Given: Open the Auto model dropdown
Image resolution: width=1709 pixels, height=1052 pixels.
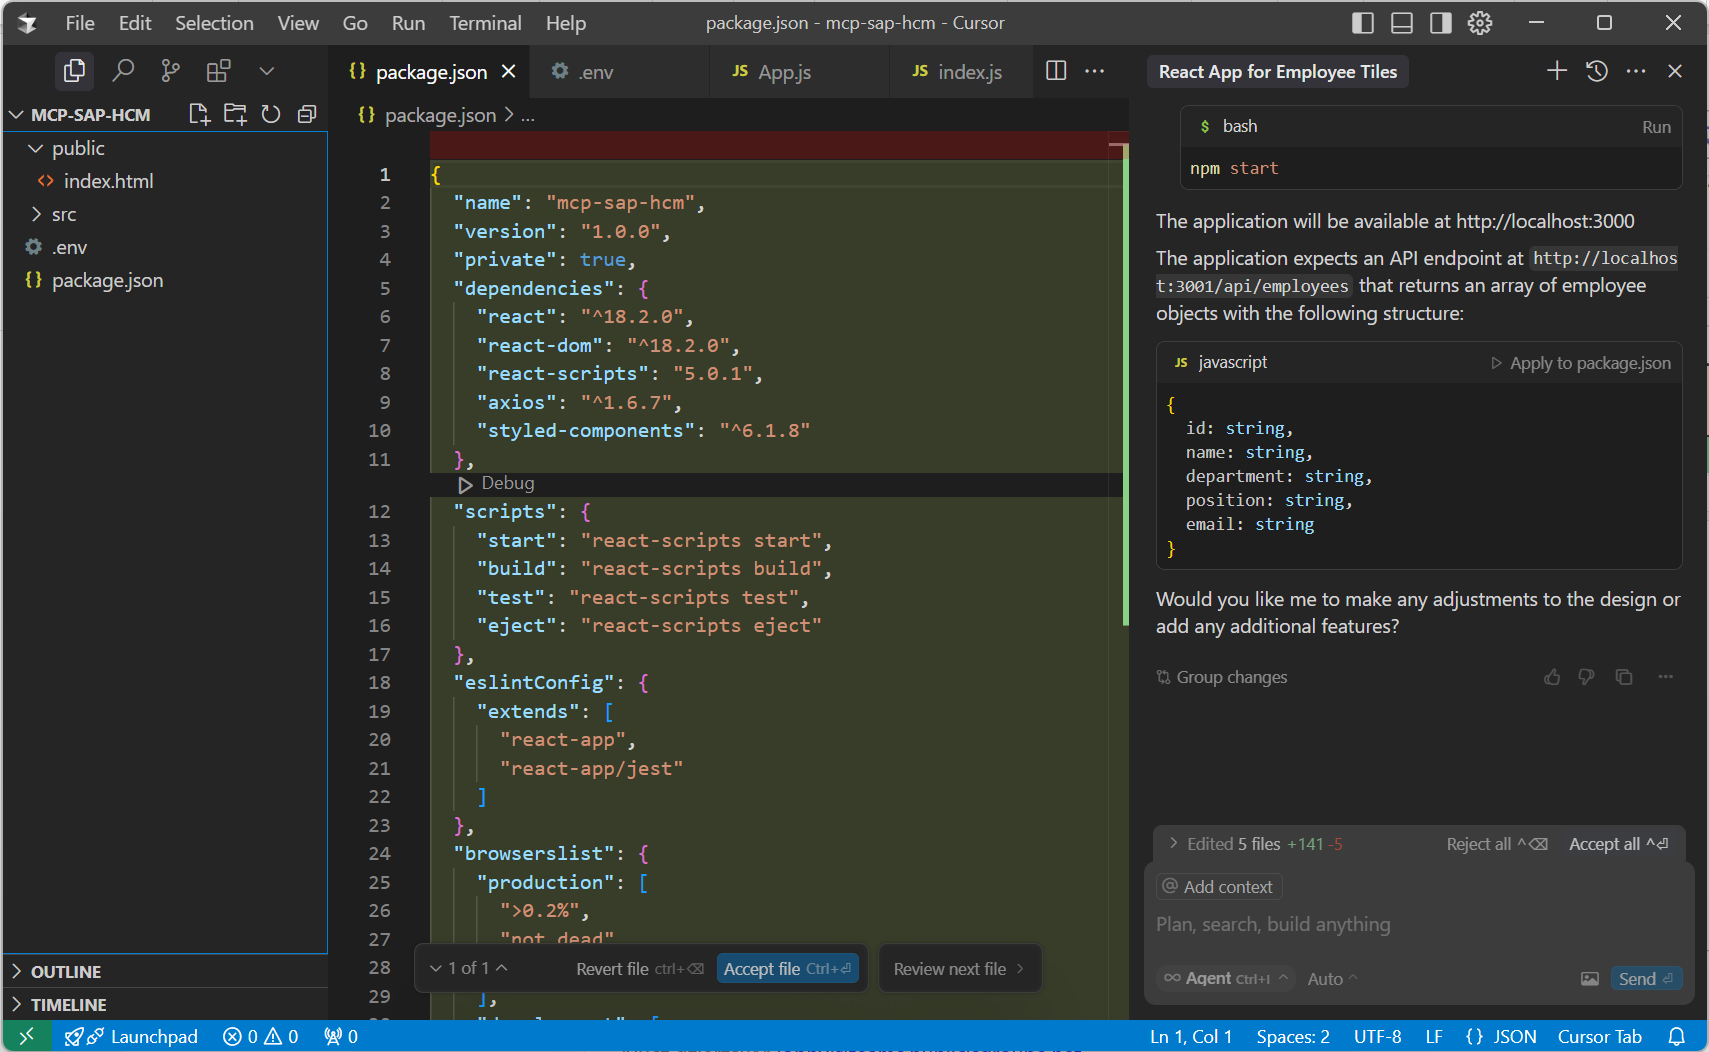Looking at the screenshot, I should (x=1332, y=979).
